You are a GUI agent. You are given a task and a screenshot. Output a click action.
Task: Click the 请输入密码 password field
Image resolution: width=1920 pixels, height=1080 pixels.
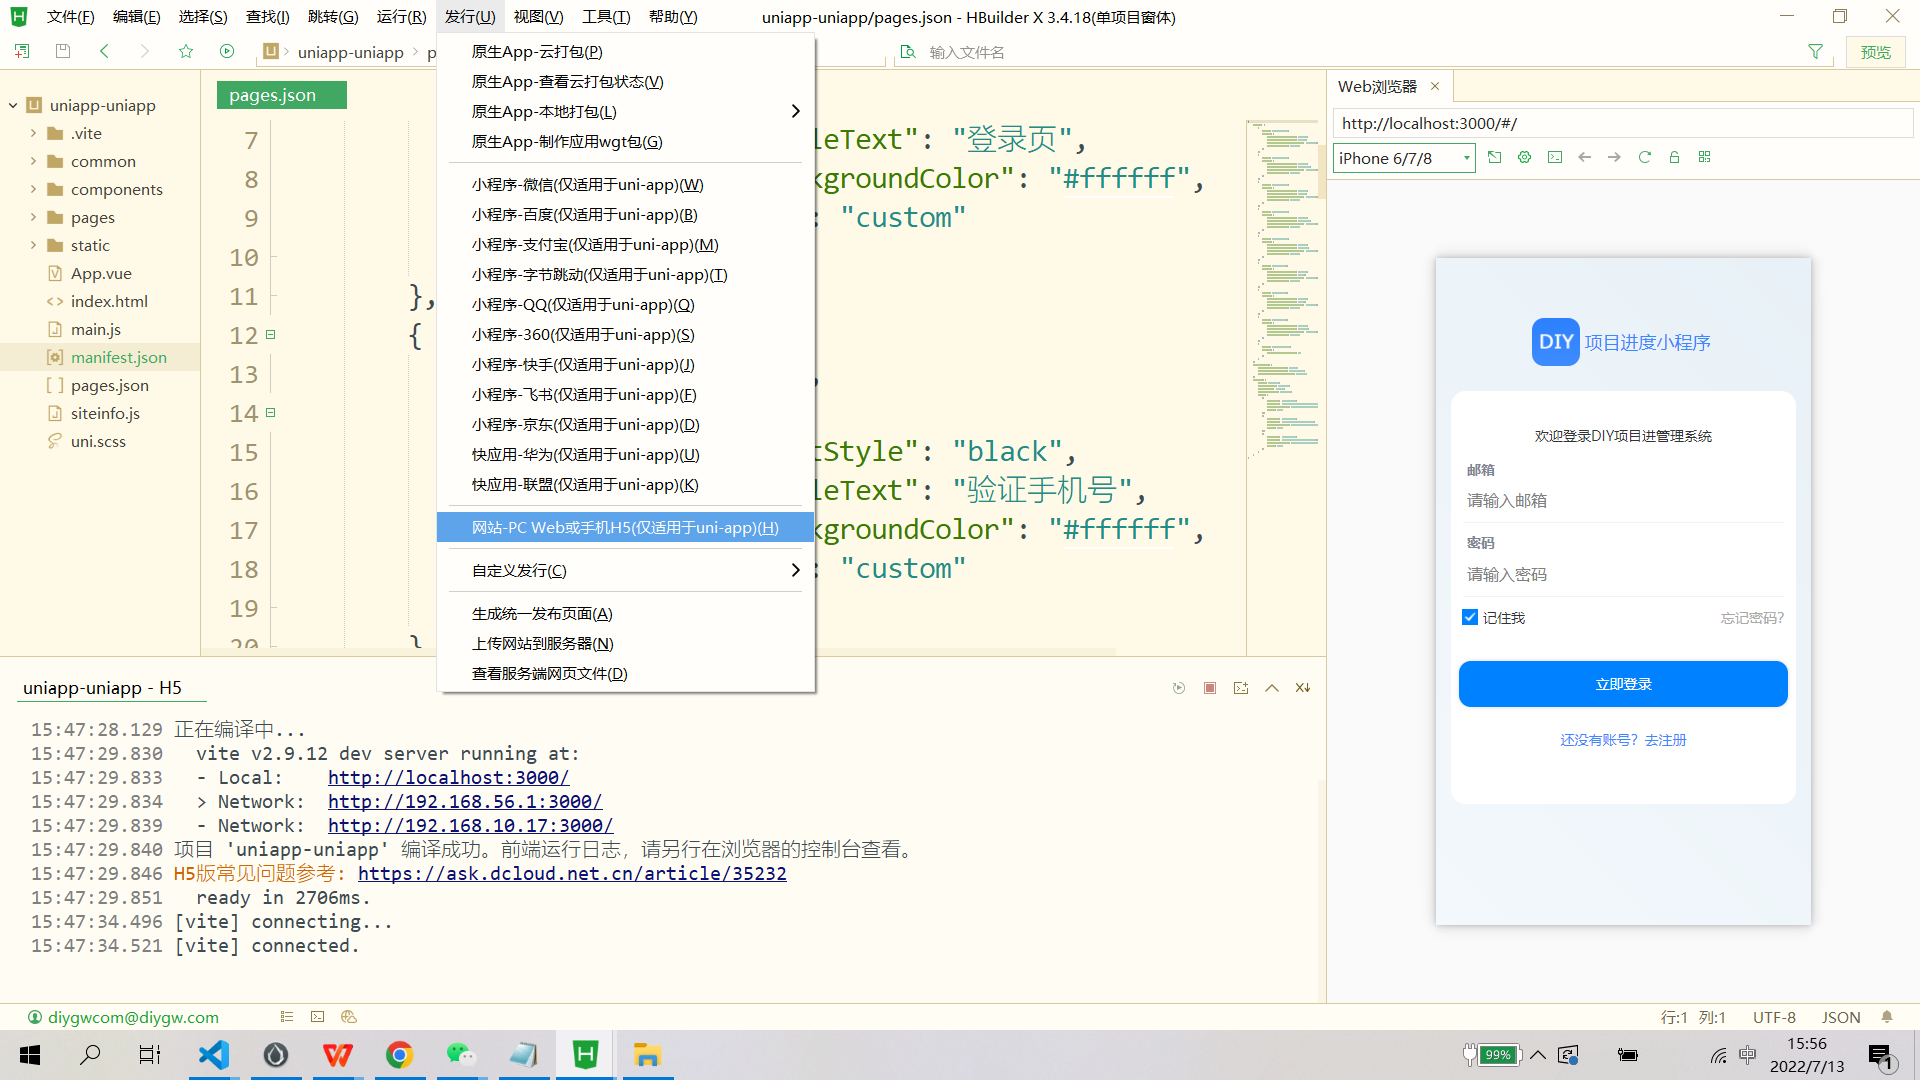[1622, 575]
